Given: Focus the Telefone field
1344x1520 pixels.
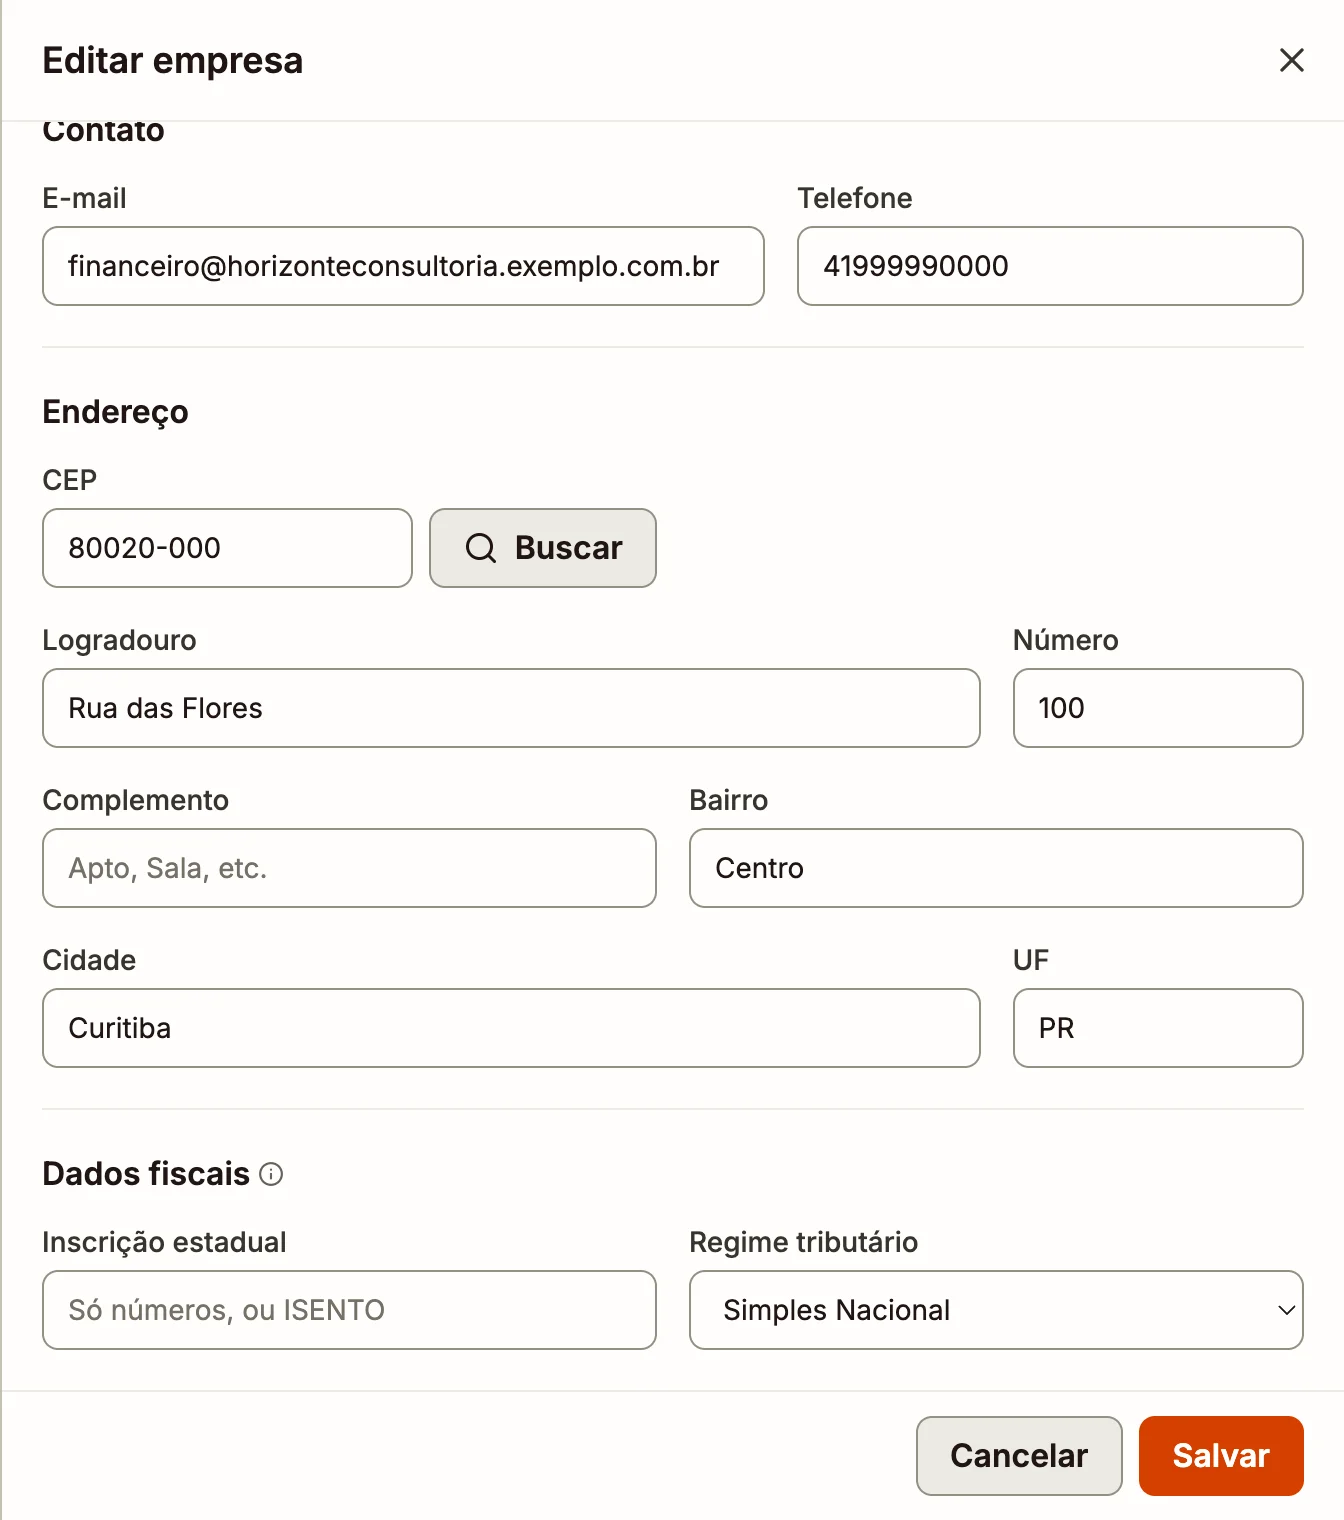Looking at the screenshot, I should [1050, 266].
